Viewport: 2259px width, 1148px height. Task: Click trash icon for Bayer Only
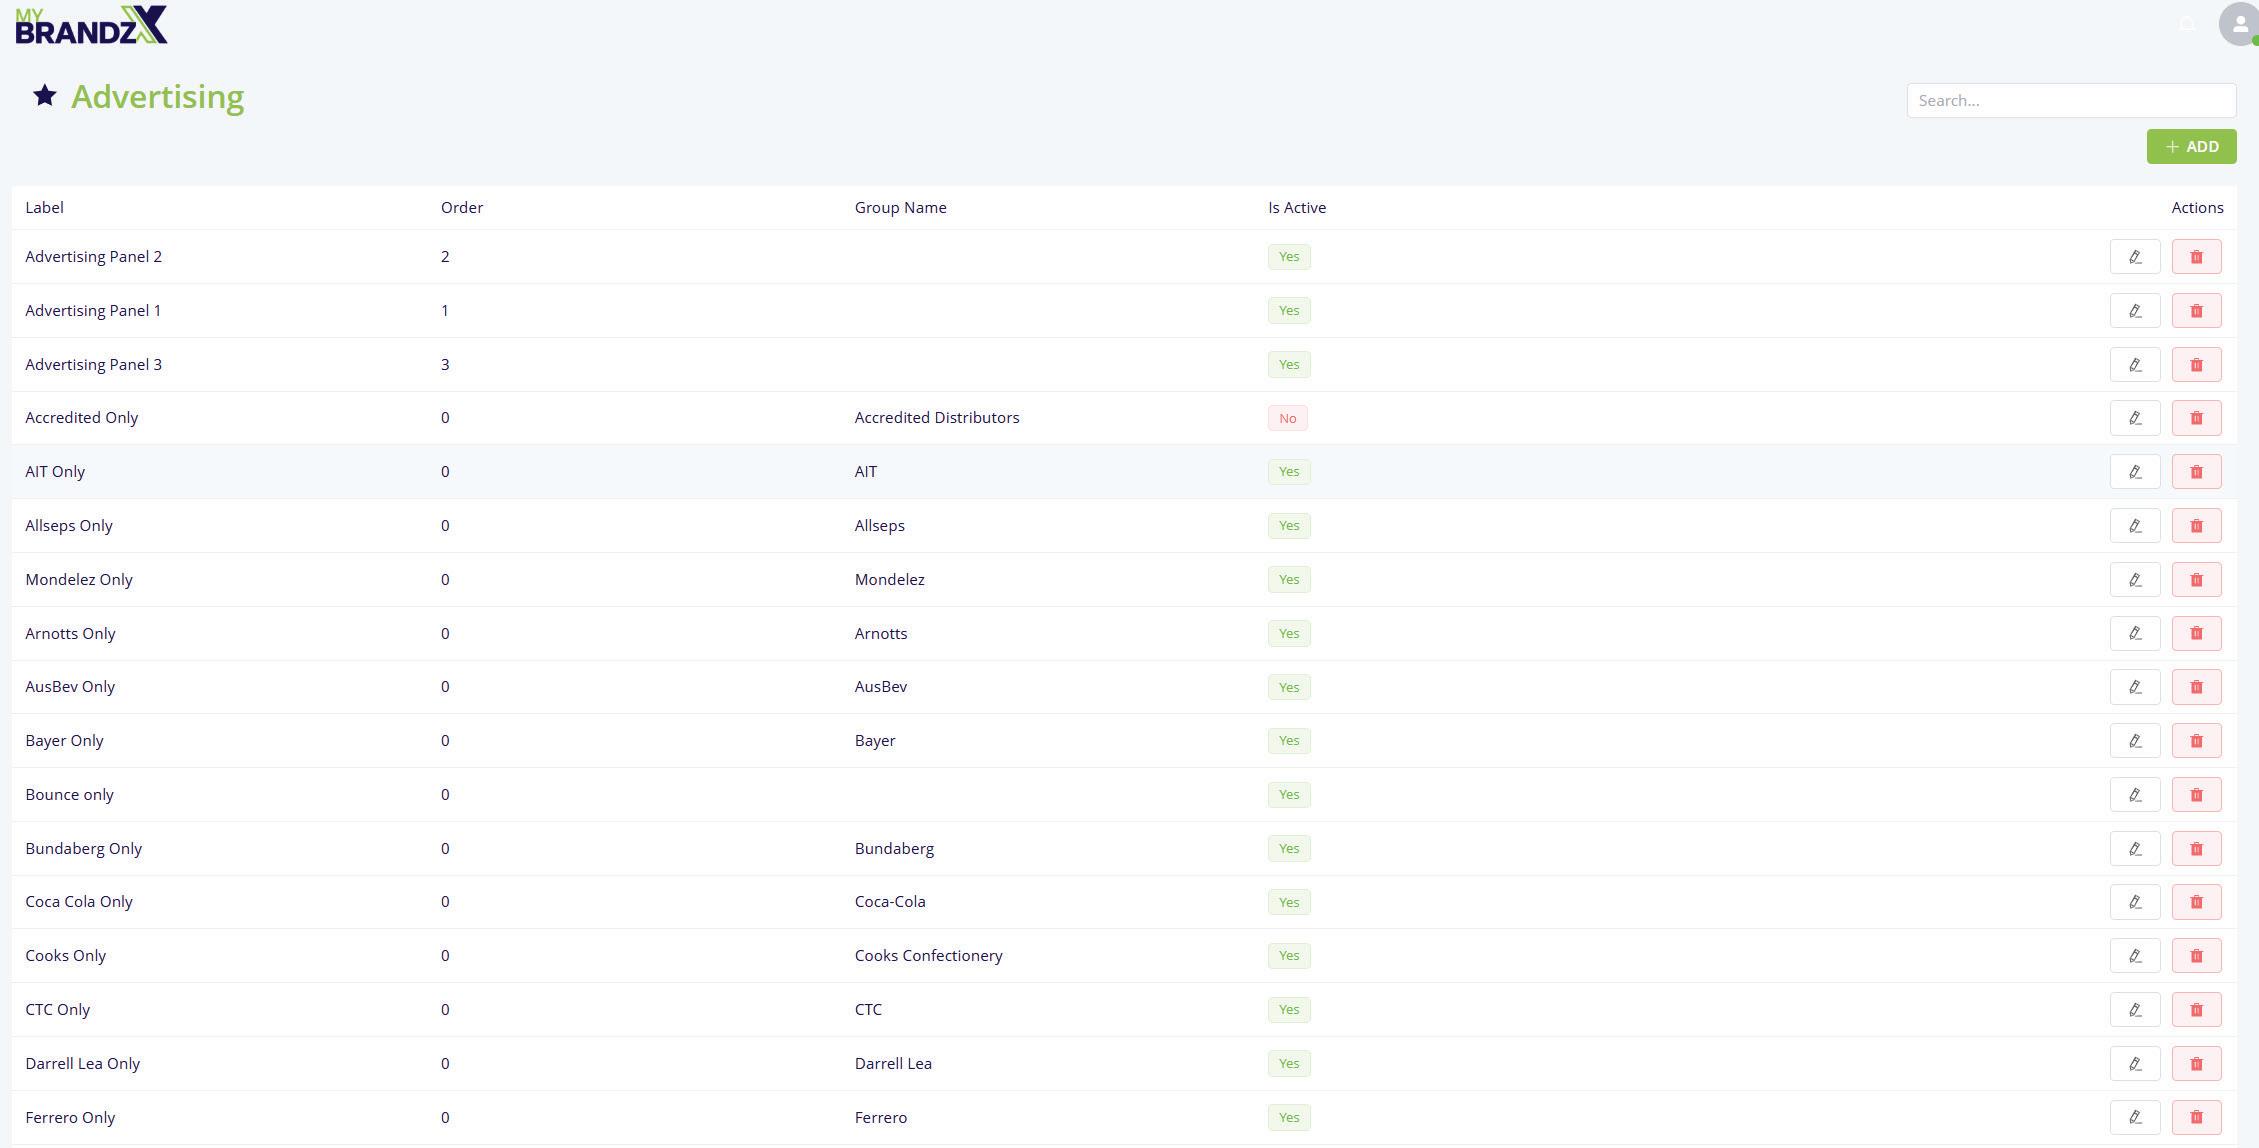pyautogui.click(x=2196, y=741)
